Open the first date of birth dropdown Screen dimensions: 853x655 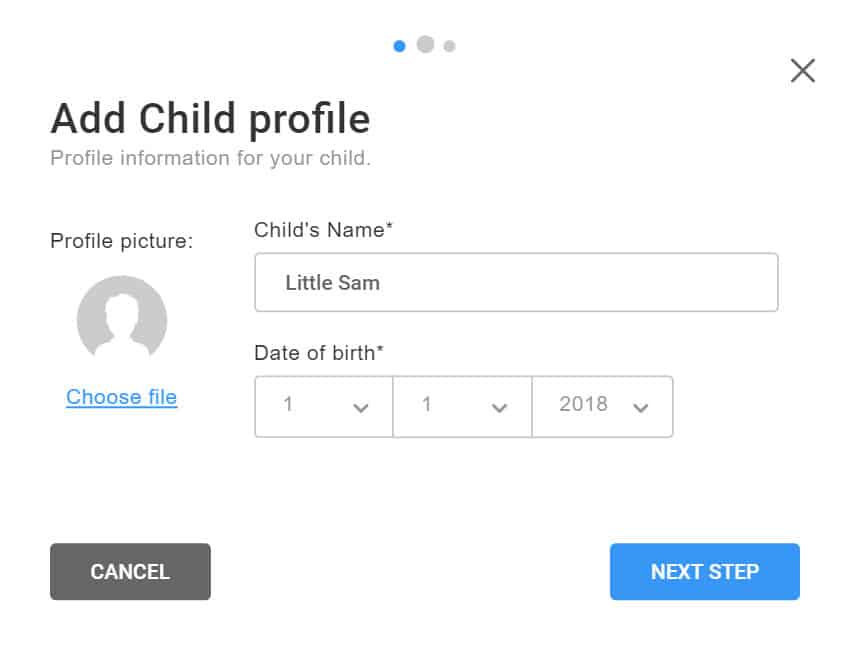324,406
